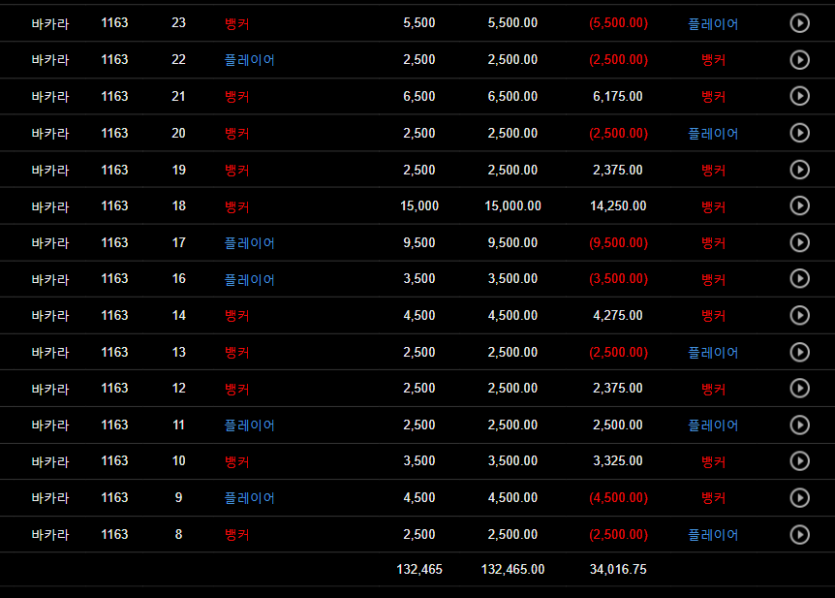The height and width of the screenshot is (598, 835).
Task: Click 플레이어 result in round 13
Action: point(713,352)
